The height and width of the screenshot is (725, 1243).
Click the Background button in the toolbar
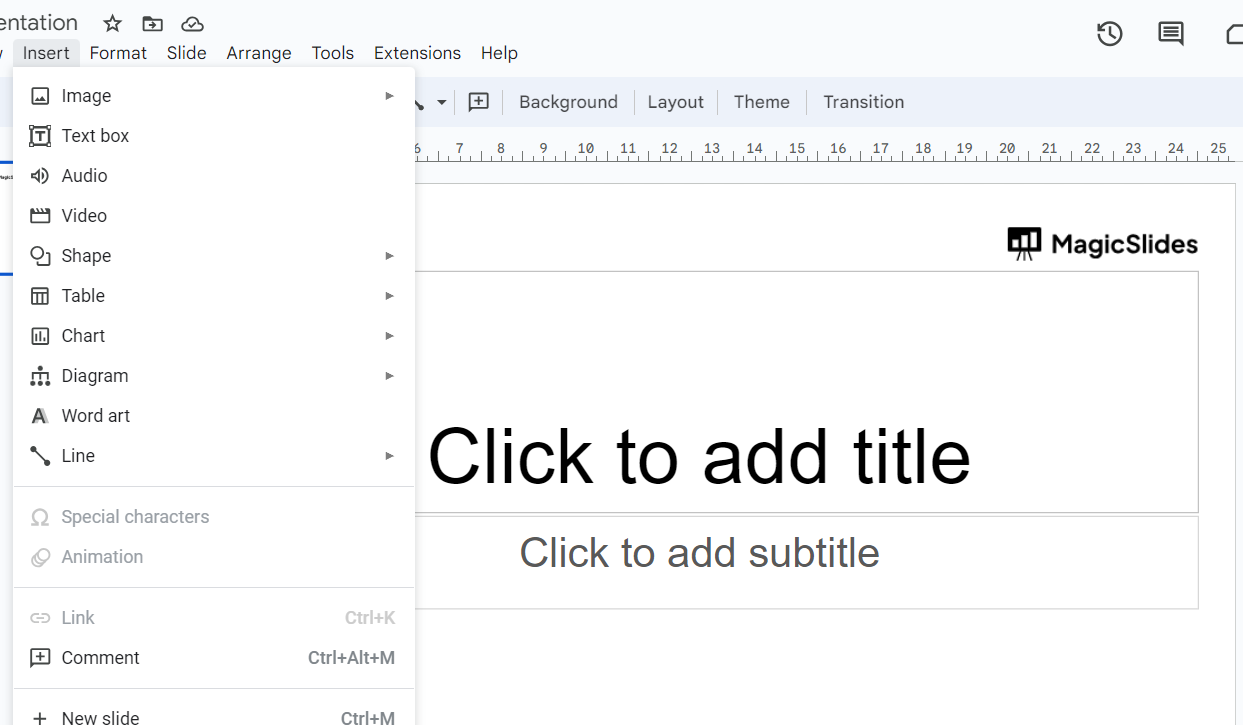click(x=568, y=102)
